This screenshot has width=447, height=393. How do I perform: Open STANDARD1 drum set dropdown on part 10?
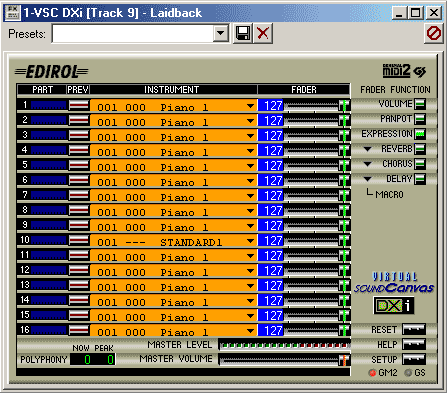point(250,241)
